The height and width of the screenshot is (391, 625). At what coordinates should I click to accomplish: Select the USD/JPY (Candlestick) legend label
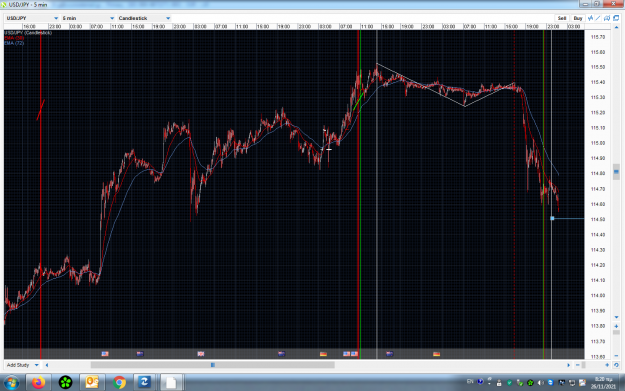[x=28, y=33]
